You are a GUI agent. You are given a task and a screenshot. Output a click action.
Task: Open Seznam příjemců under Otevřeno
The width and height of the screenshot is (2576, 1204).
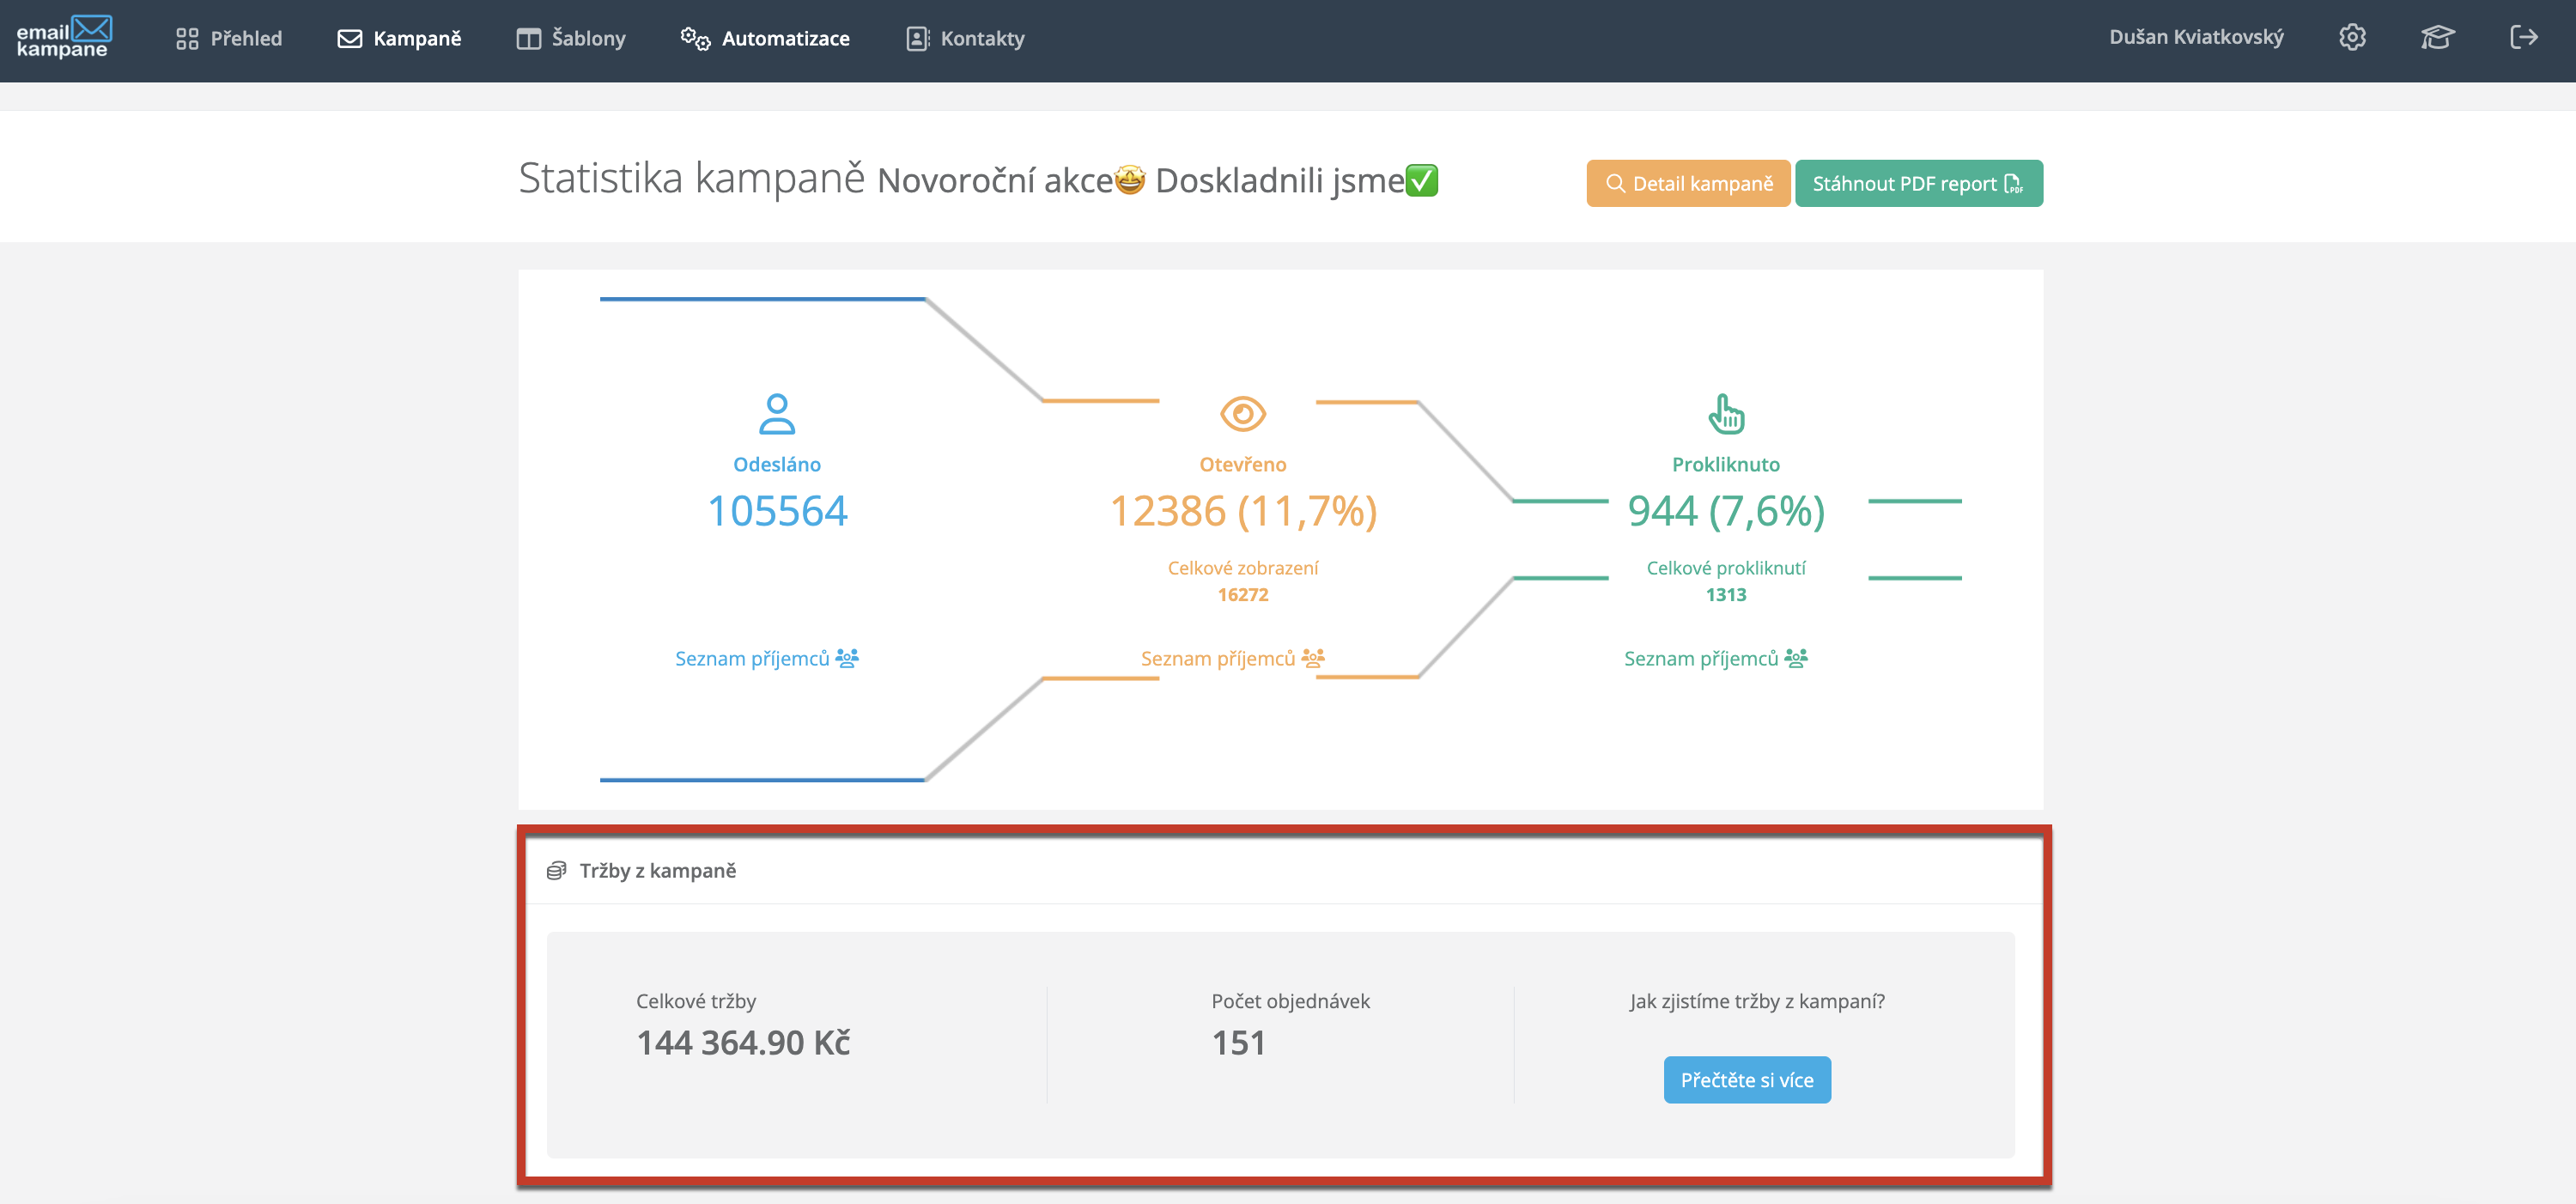click(1232, 658)
